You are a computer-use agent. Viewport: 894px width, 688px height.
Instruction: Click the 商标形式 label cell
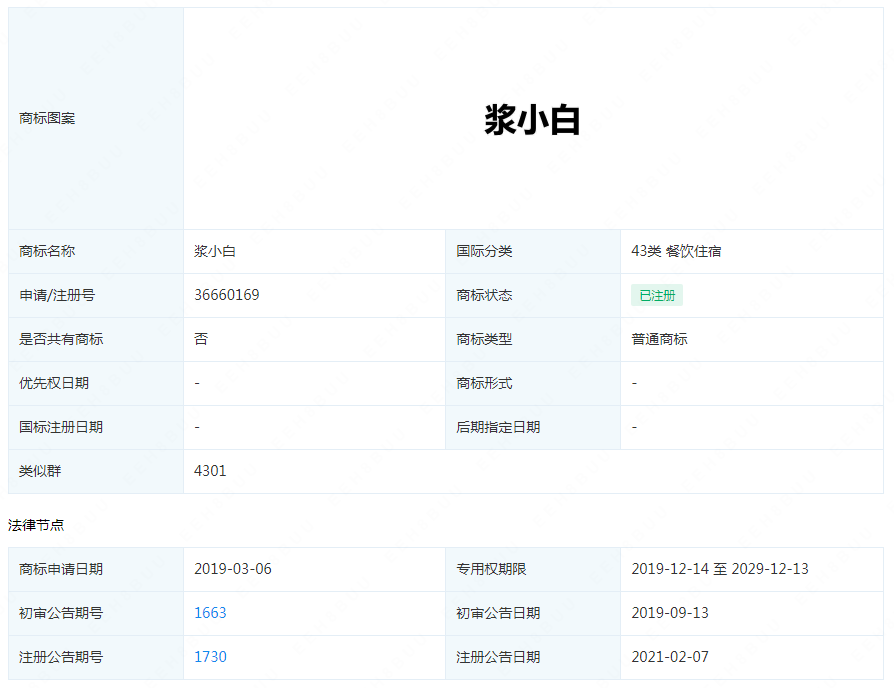pyautogui.click(x=533, y=383)
